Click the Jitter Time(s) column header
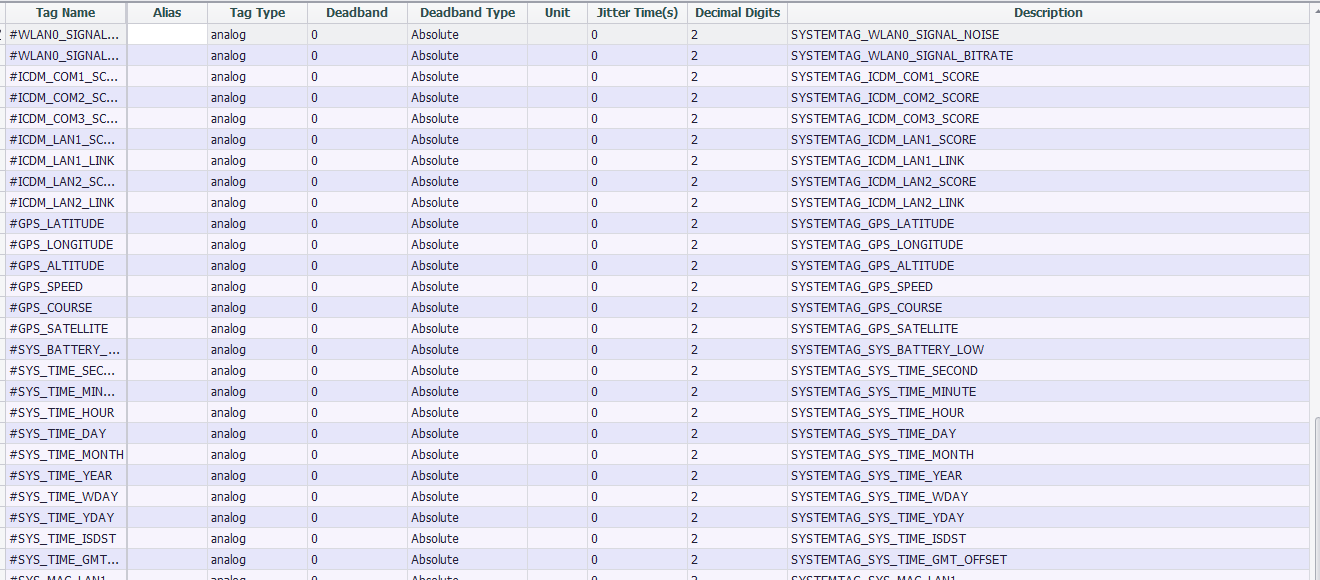Image resolution: width=1320 pixels, height=580 pixels. pyautogui.click(x=637, y=13)
